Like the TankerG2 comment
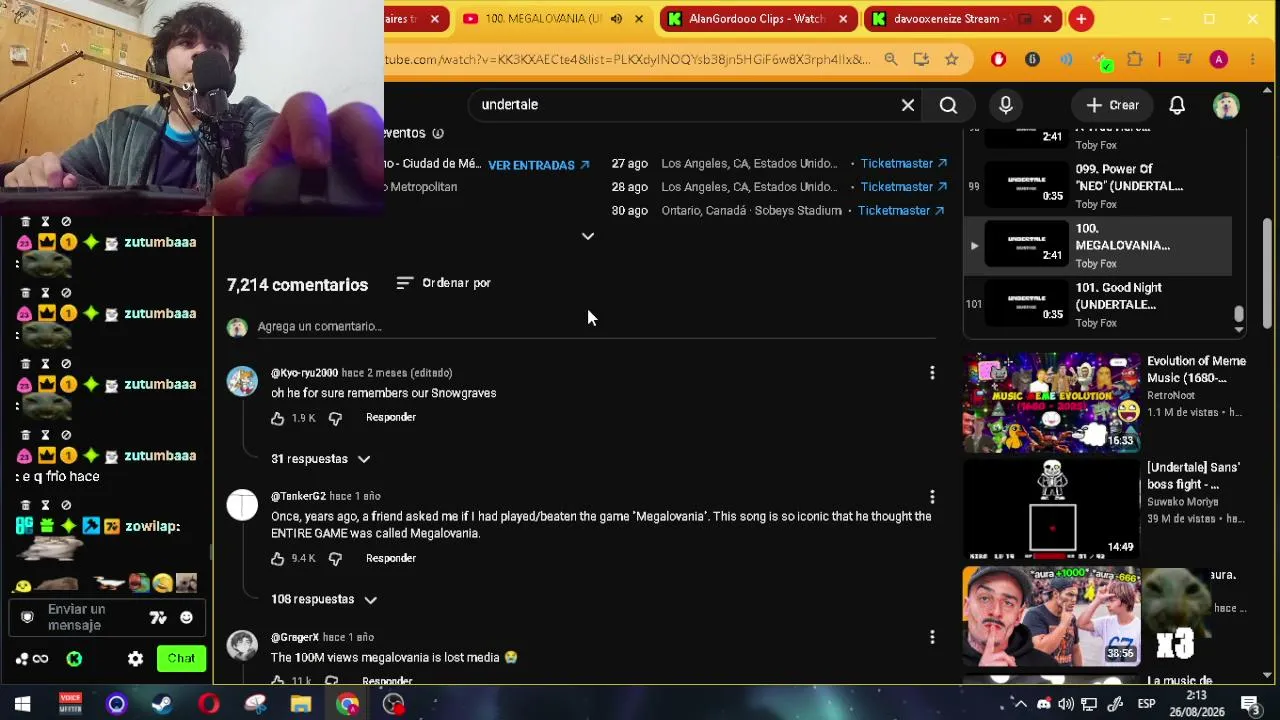The image size is (1280, 720). 278,559
